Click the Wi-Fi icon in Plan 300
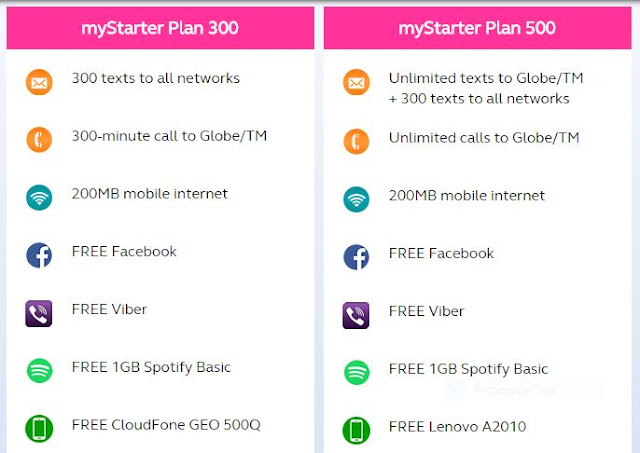This screenshot has width=640, height=453. (38, 198)
